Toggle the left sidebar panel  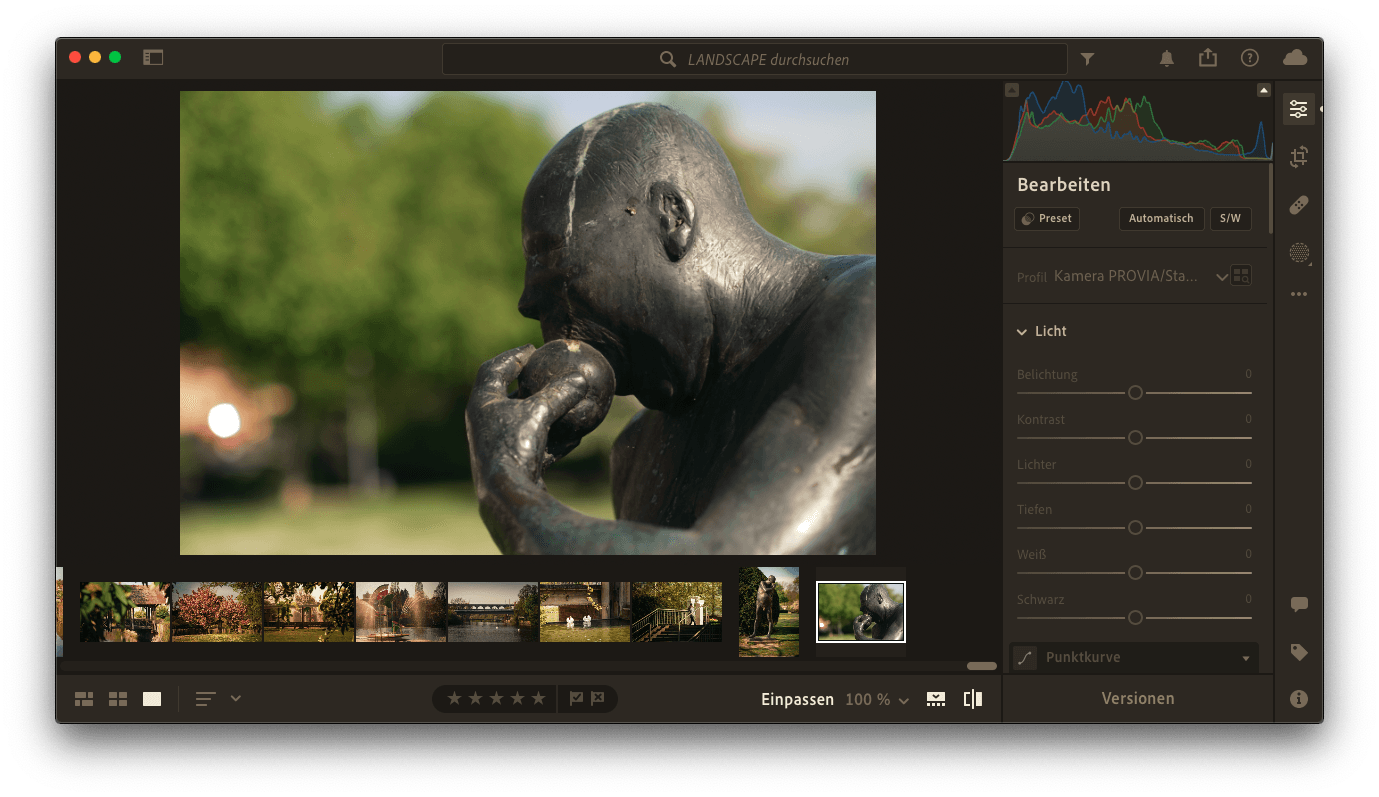click(153, 58)
